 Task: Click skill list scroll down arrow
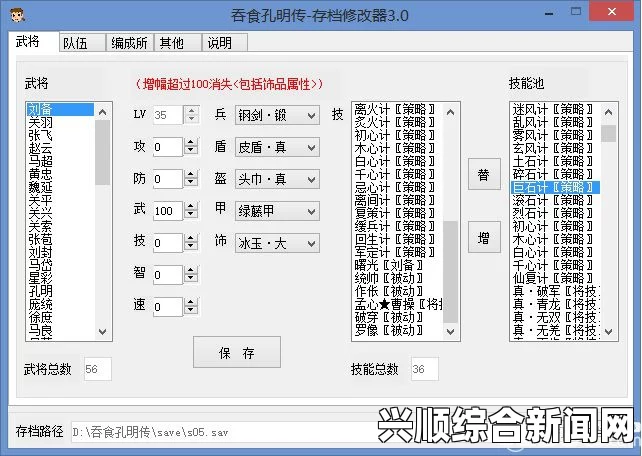click(450, 332)
